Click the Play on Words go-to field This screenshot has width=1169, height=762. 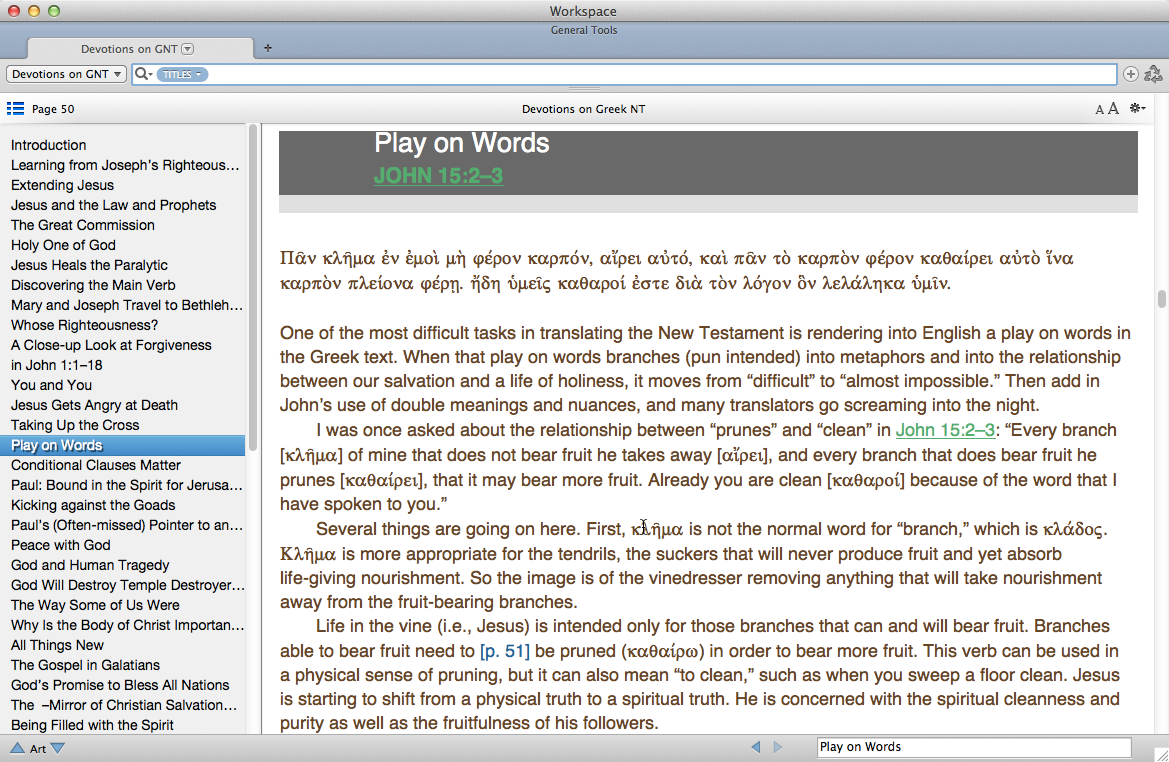[x=974, y=747]
